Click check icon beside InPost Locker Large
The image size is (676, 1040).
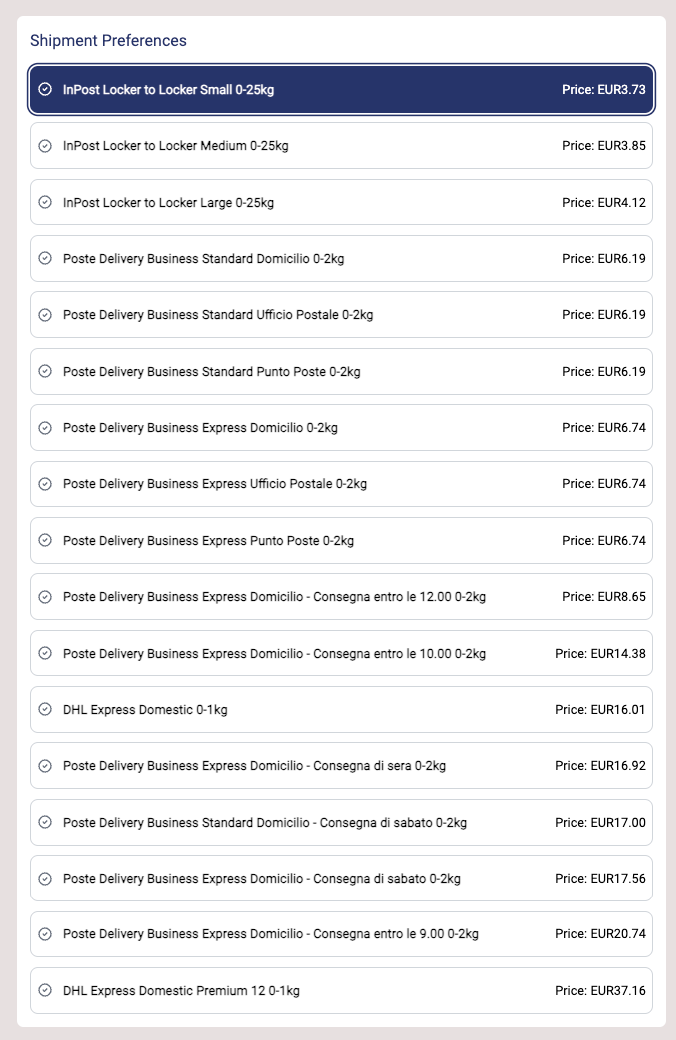45,202
